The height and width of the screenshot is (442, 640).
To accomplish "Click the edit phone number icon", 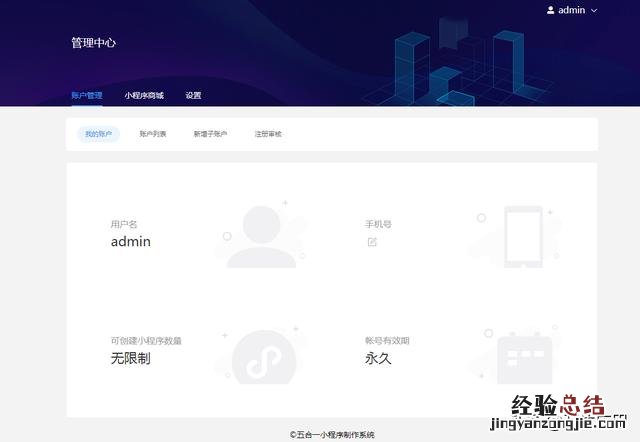I will (372, 242).
